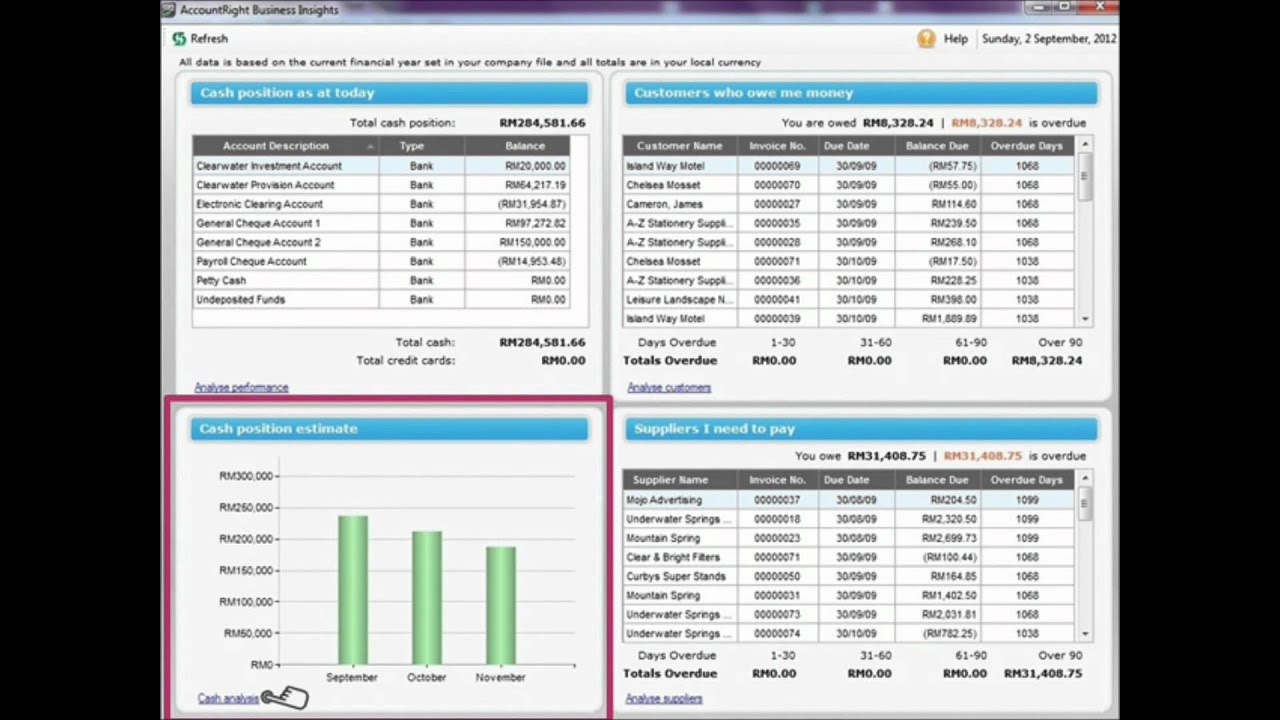Select the Petty Cash row
The height and width of the screenshot is (720, 1280).
(x=381, y=280)
